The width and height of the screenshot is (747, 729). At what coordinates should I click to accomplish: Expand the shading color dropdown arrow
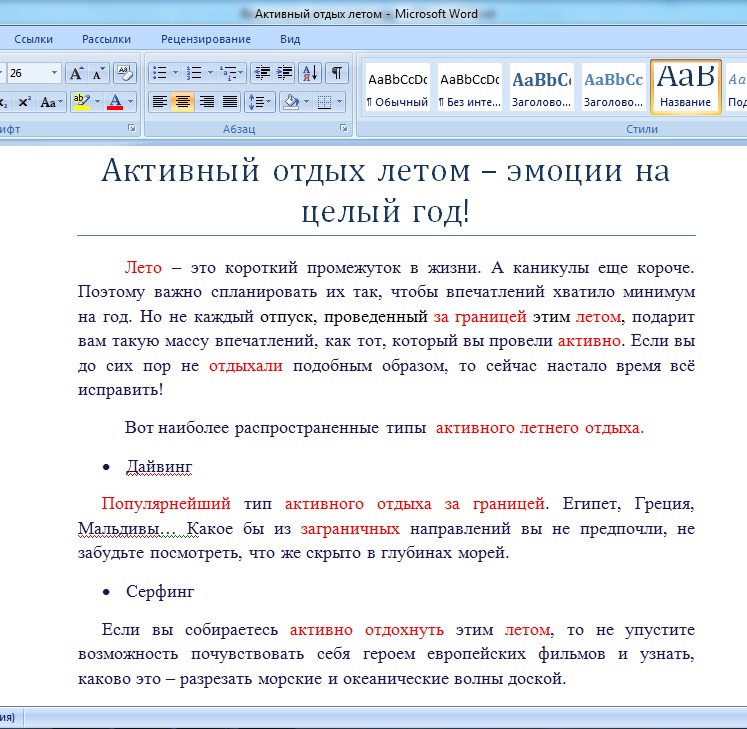(306, 102)
